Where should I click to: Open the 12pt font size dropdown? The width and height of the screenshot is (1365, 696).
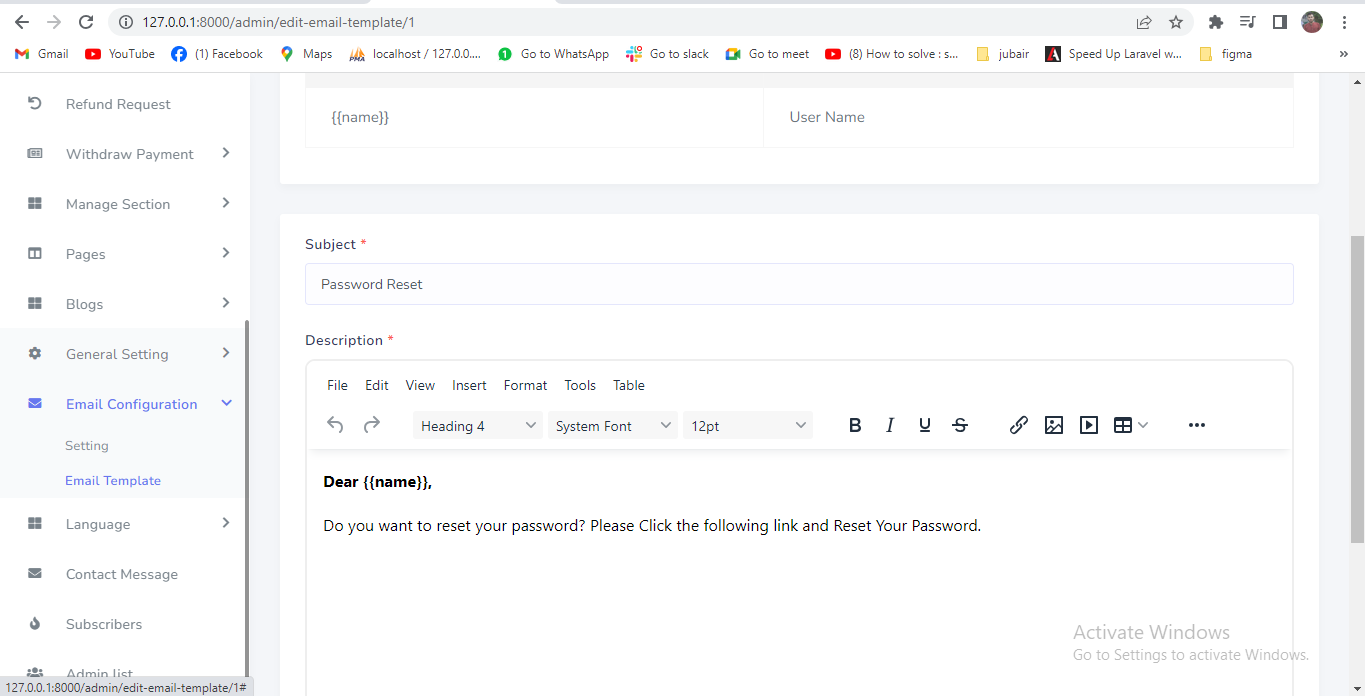tap(747, 426)
